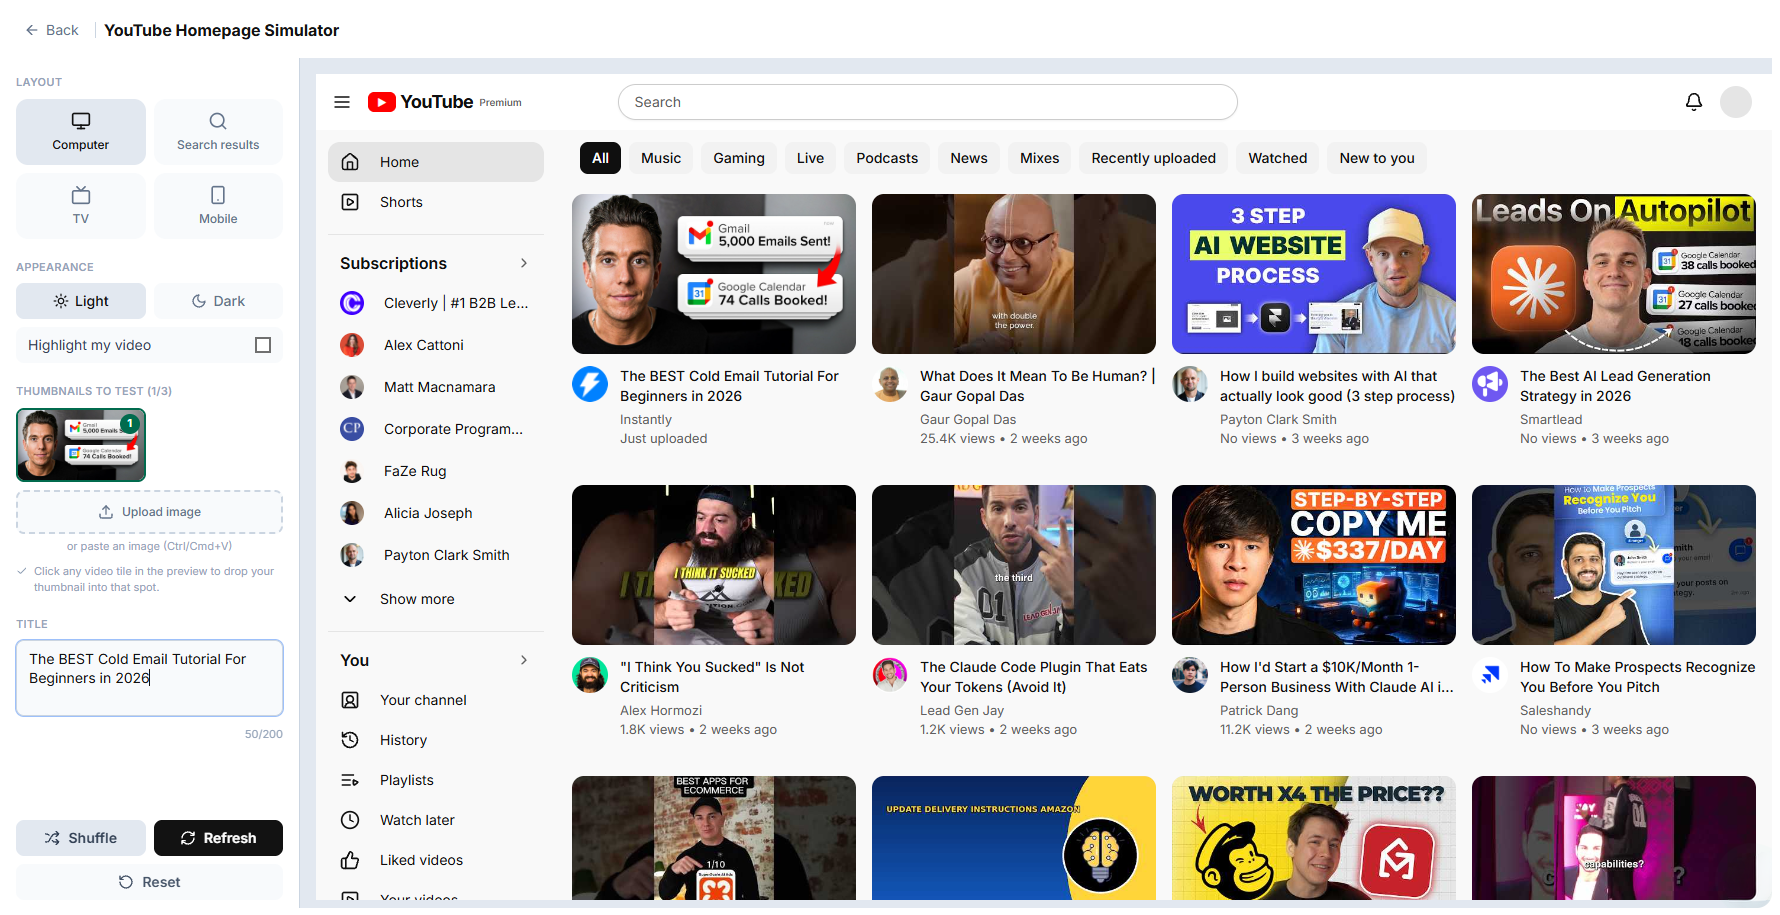Select Recently uploaded filter chip
Image resolution: width=1780 pixels, height=915 pixels.
tap(1154, 158)
